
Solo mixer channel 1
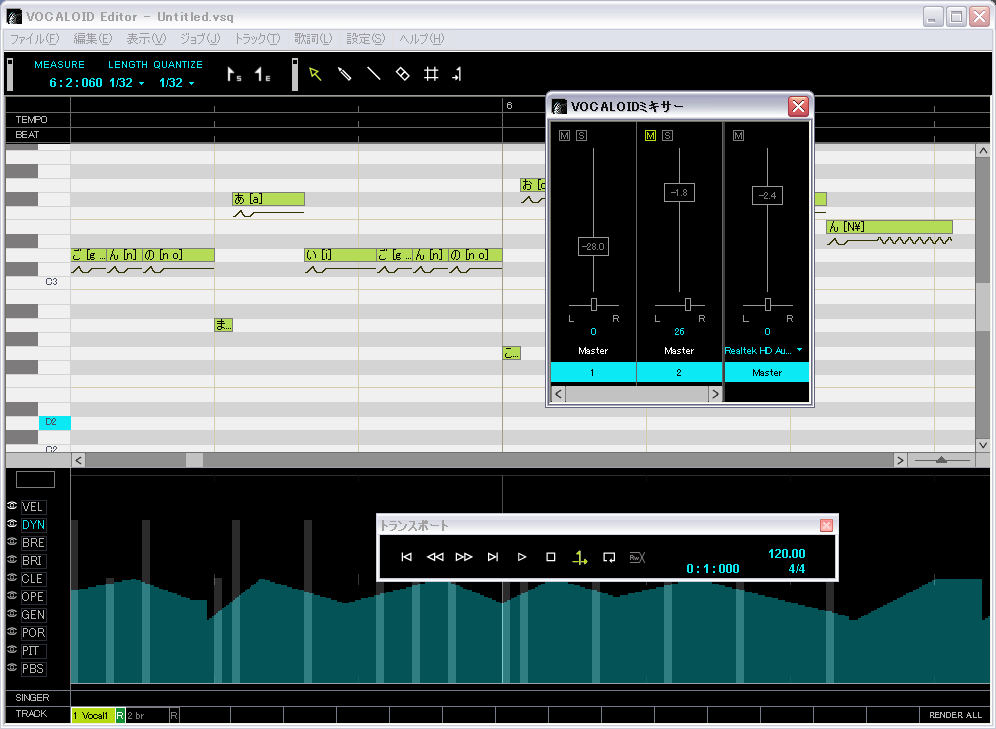click(x=581, y=135)
